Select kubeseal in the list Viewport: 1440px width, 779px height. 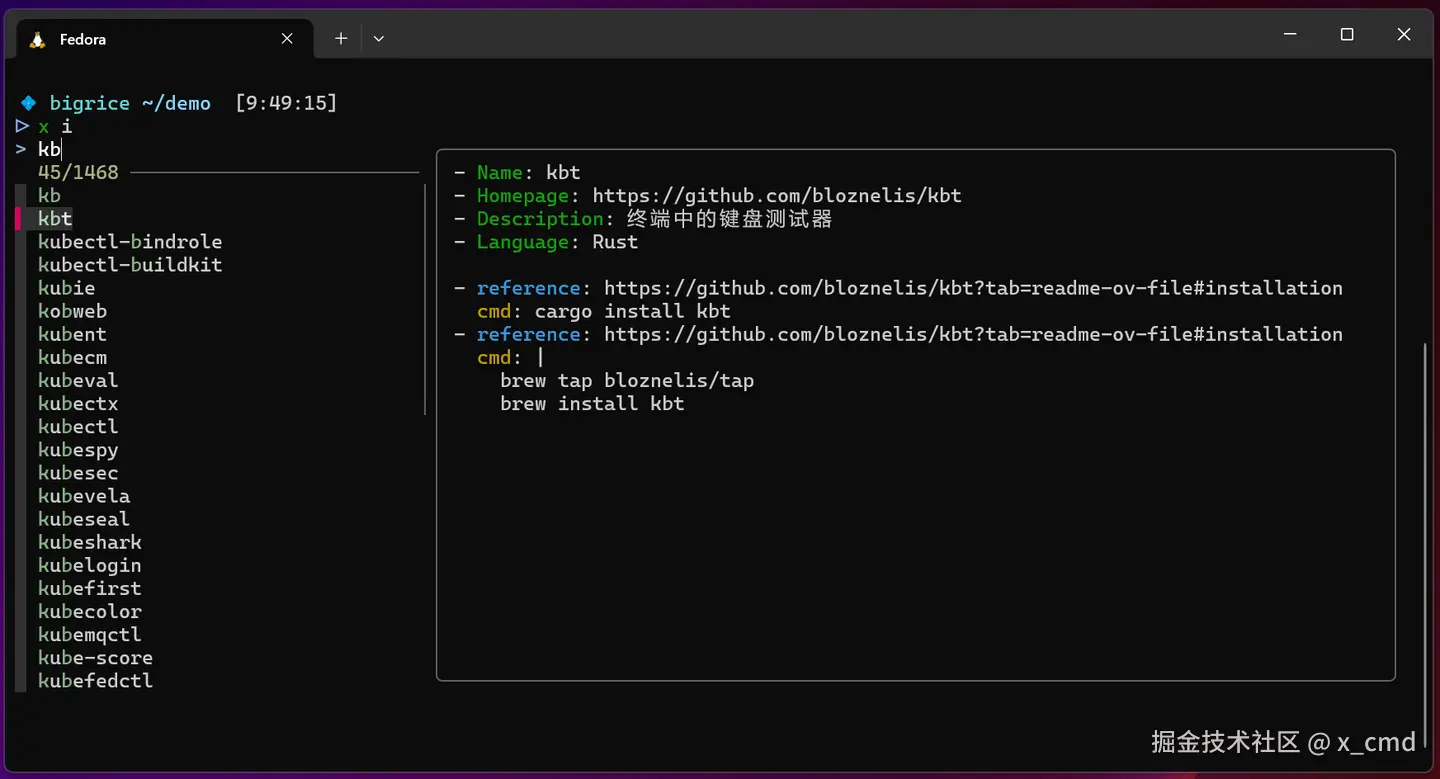(x=84, y=518)
